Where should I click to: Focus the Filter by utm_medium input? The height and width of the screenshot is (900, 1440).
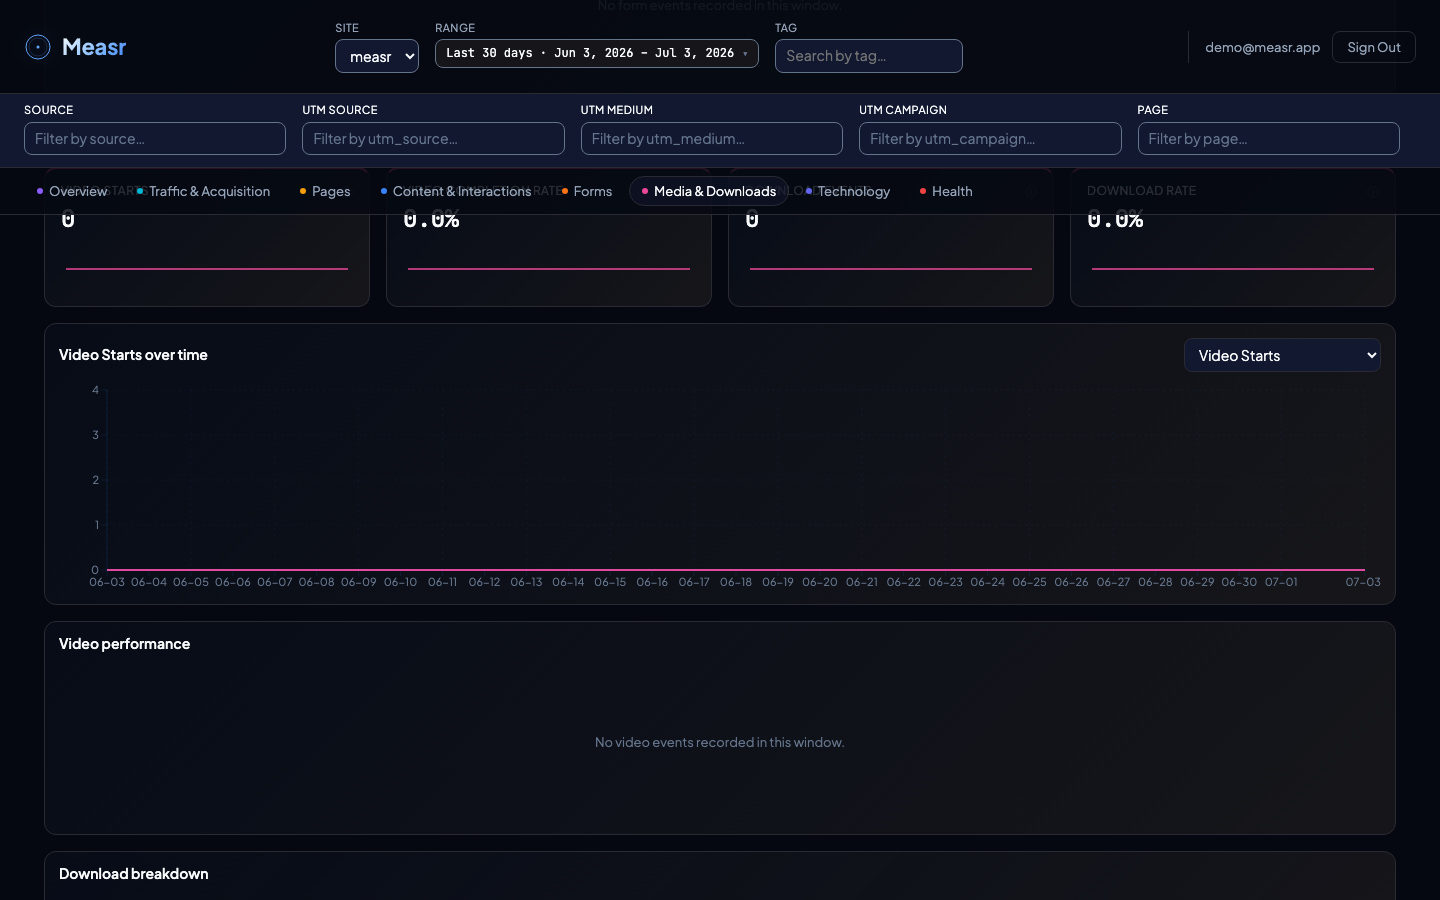pos(712,139)
